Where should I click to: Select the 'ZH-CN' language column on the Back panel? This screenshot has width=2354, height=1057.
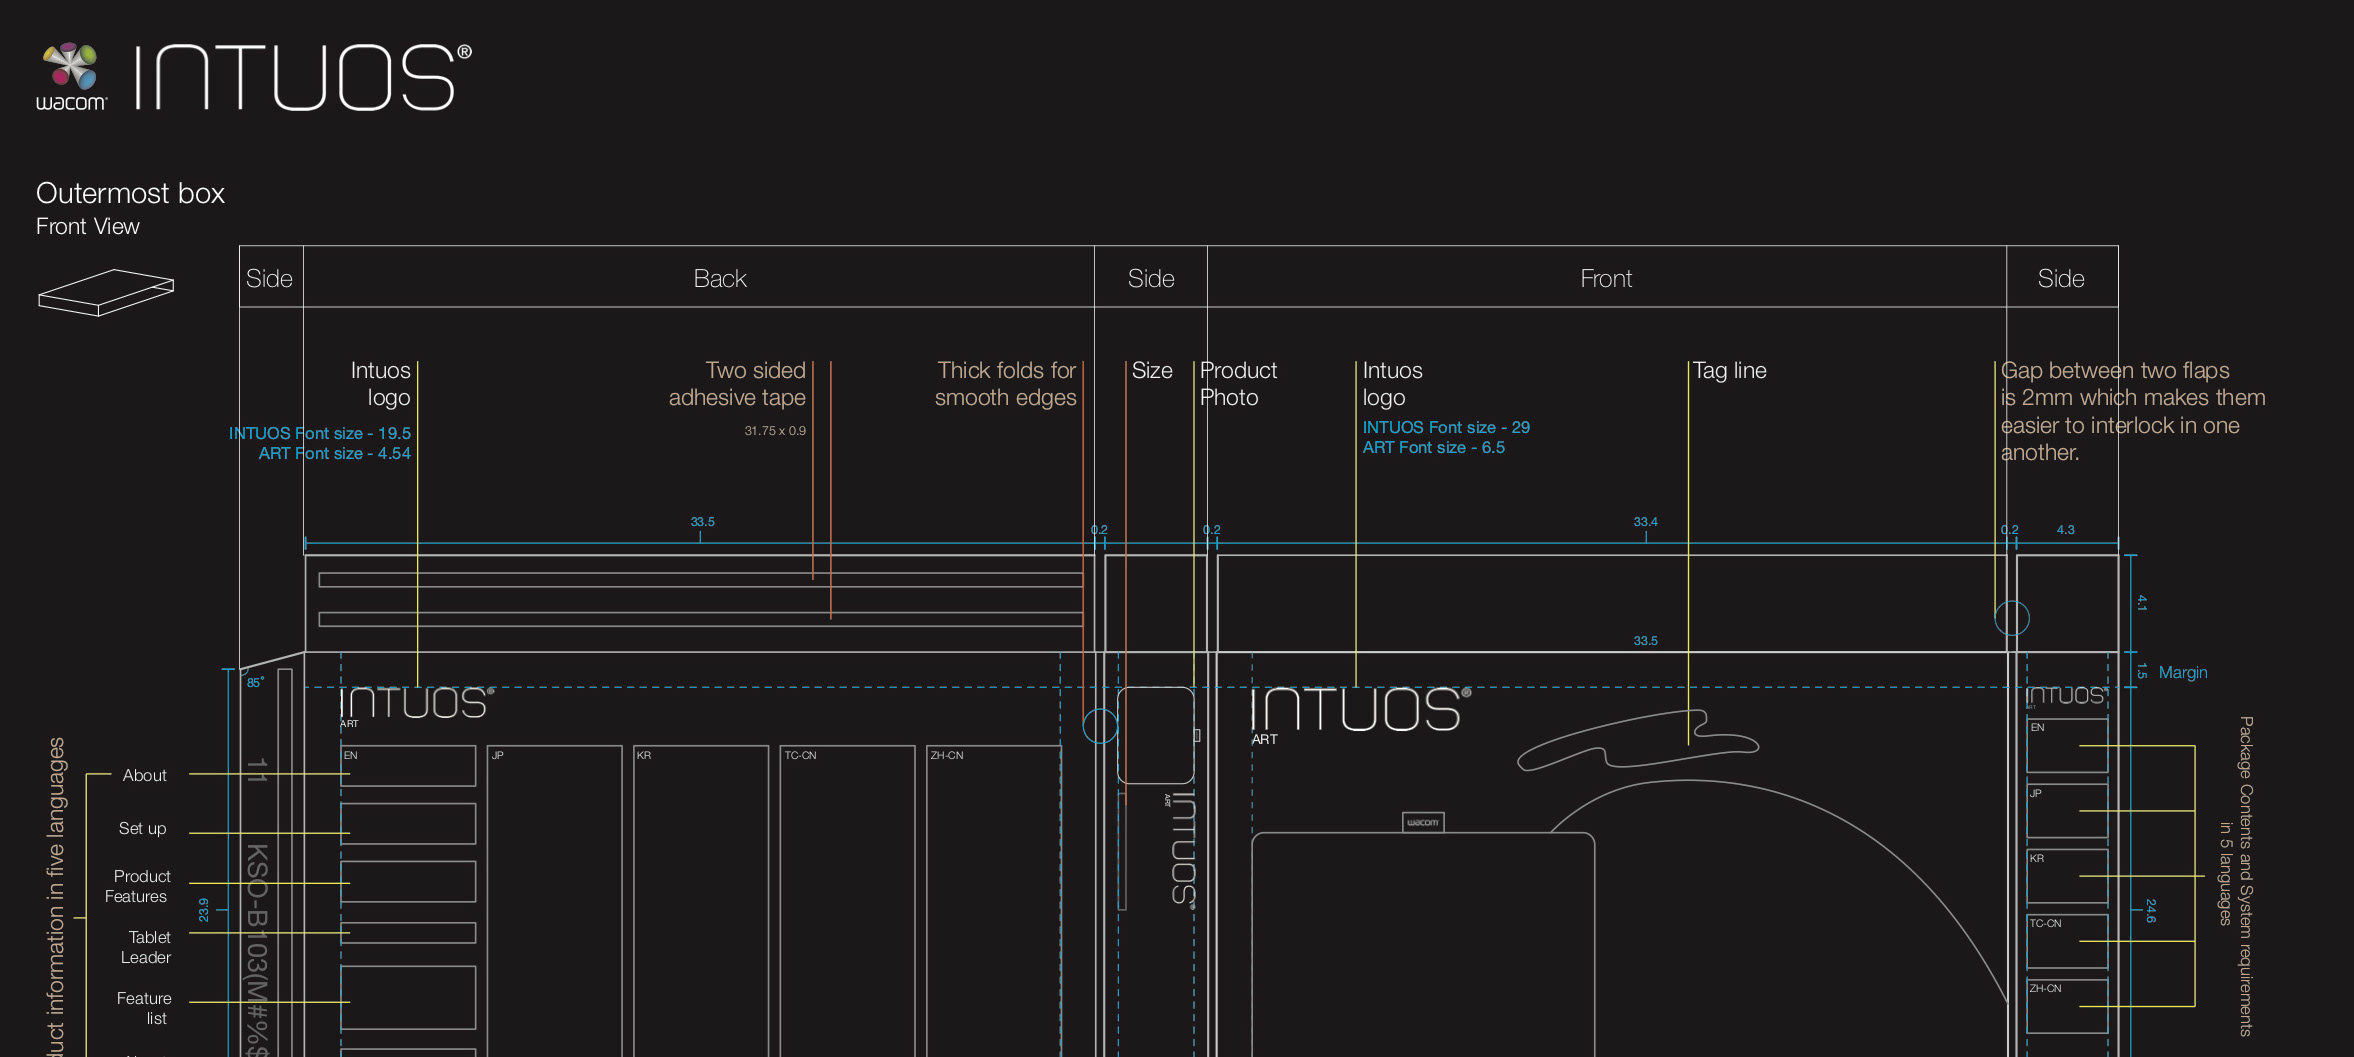[x=993, y=901]
